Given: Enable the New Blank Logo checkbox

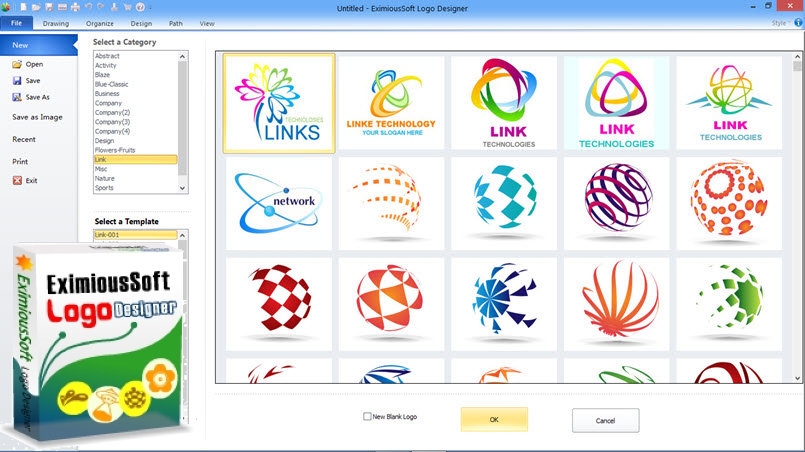Looking at the screenshot, I should pos(368,416).
